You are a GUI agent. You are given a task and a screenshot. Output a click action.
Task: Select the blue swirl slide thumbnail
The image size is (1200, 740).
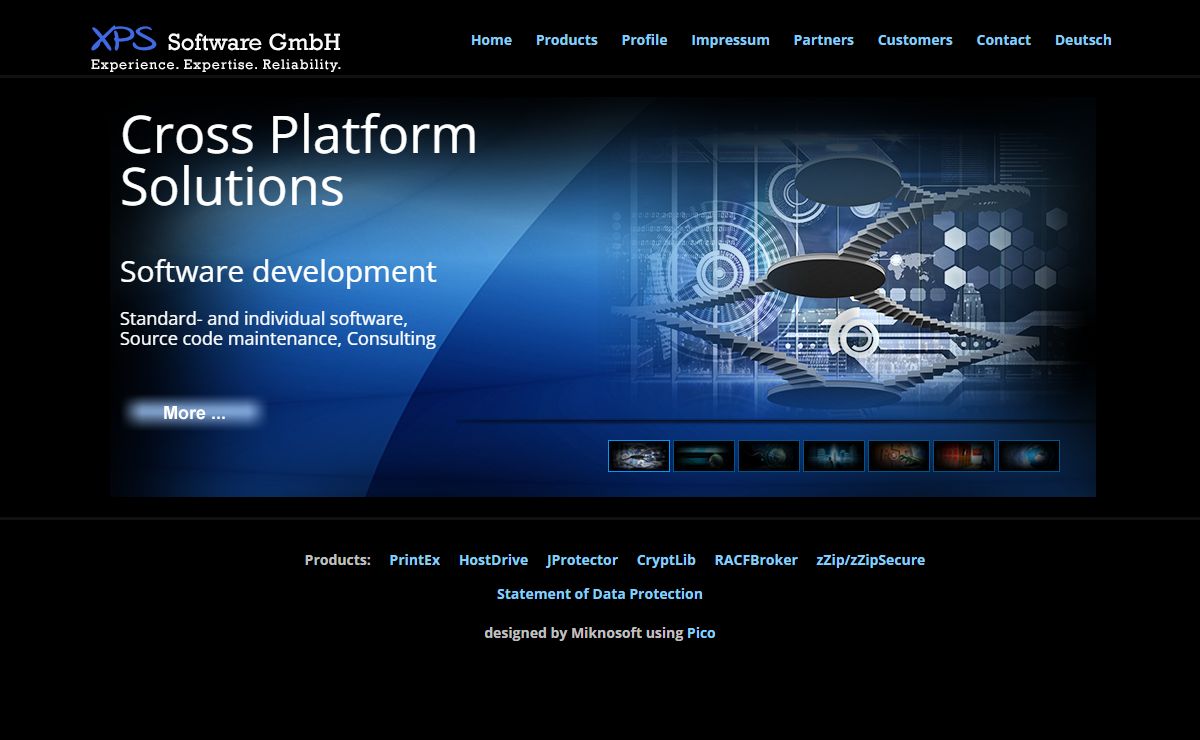click(1029, 456)
